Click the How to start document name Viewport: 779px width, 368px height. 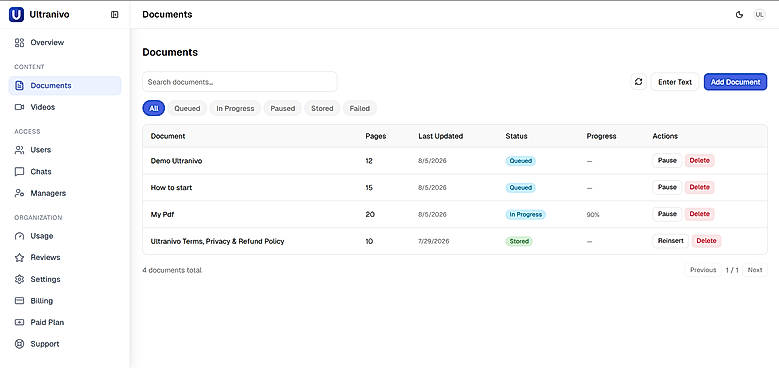click(171, 188)
